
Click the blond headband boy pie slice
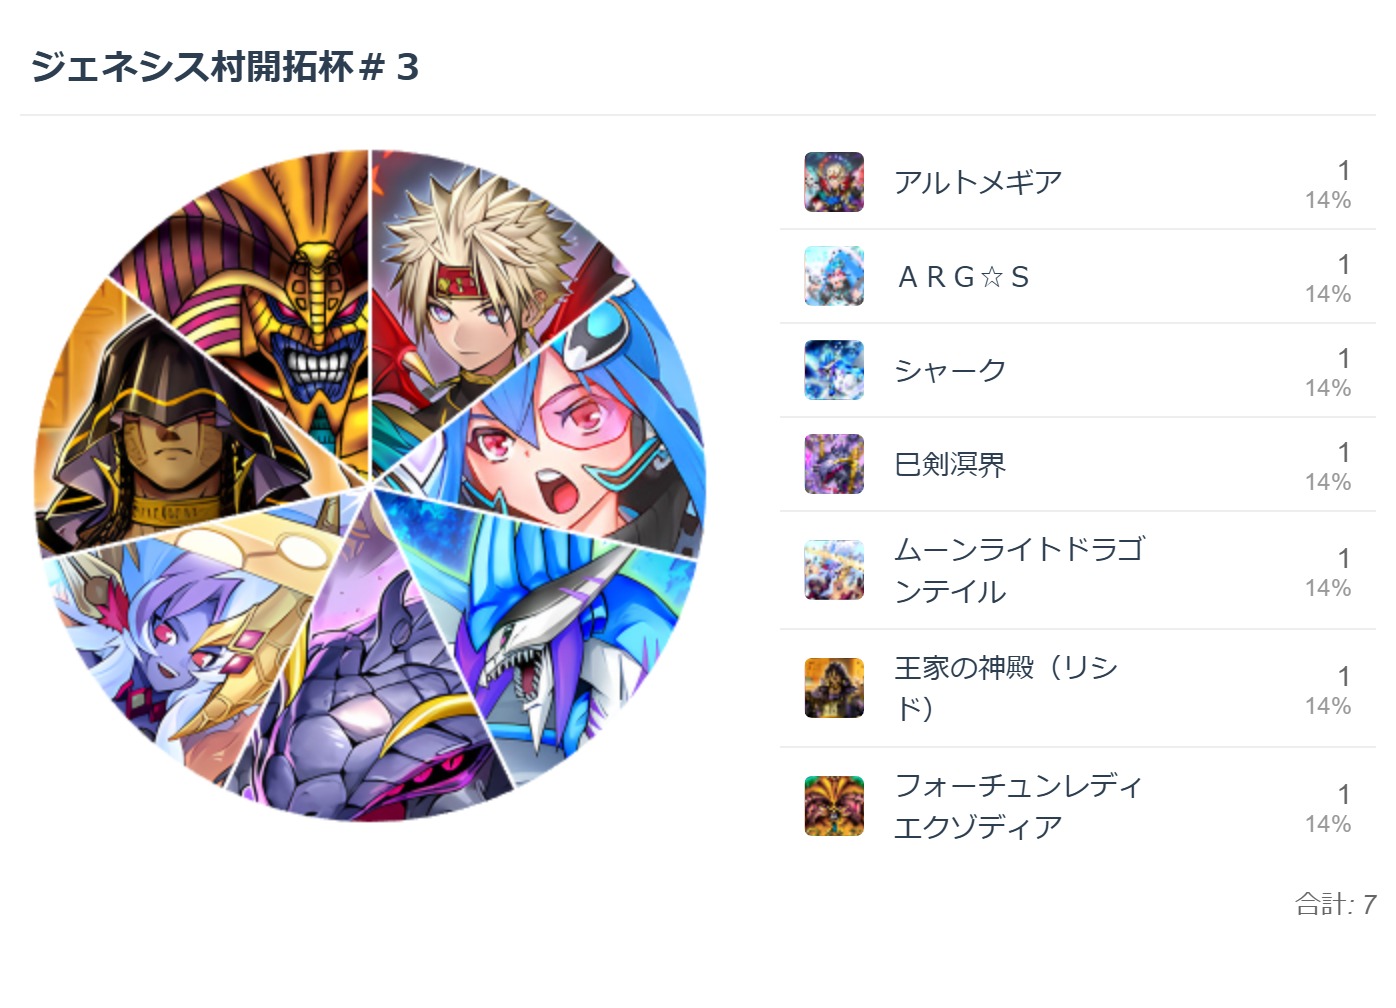470,290
